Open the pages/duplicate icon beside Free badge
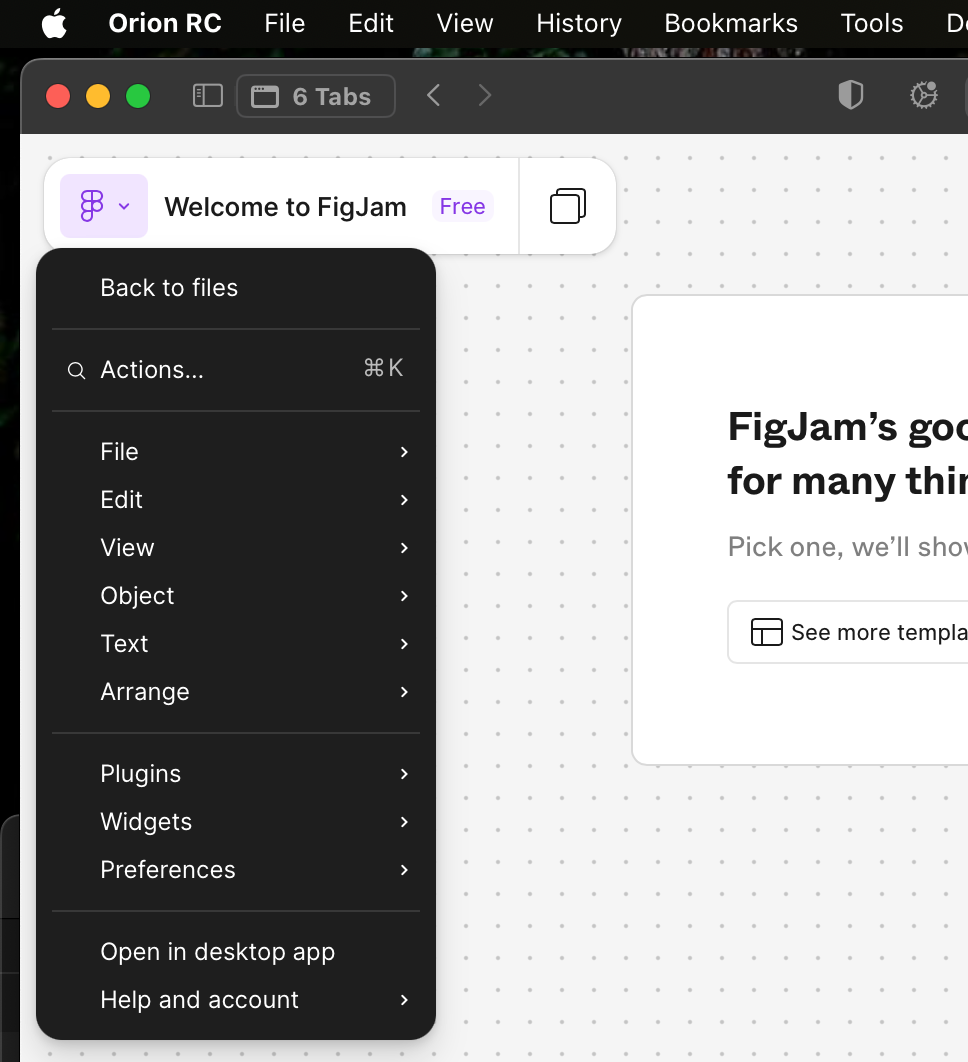968x1062 pixels. 567,206
